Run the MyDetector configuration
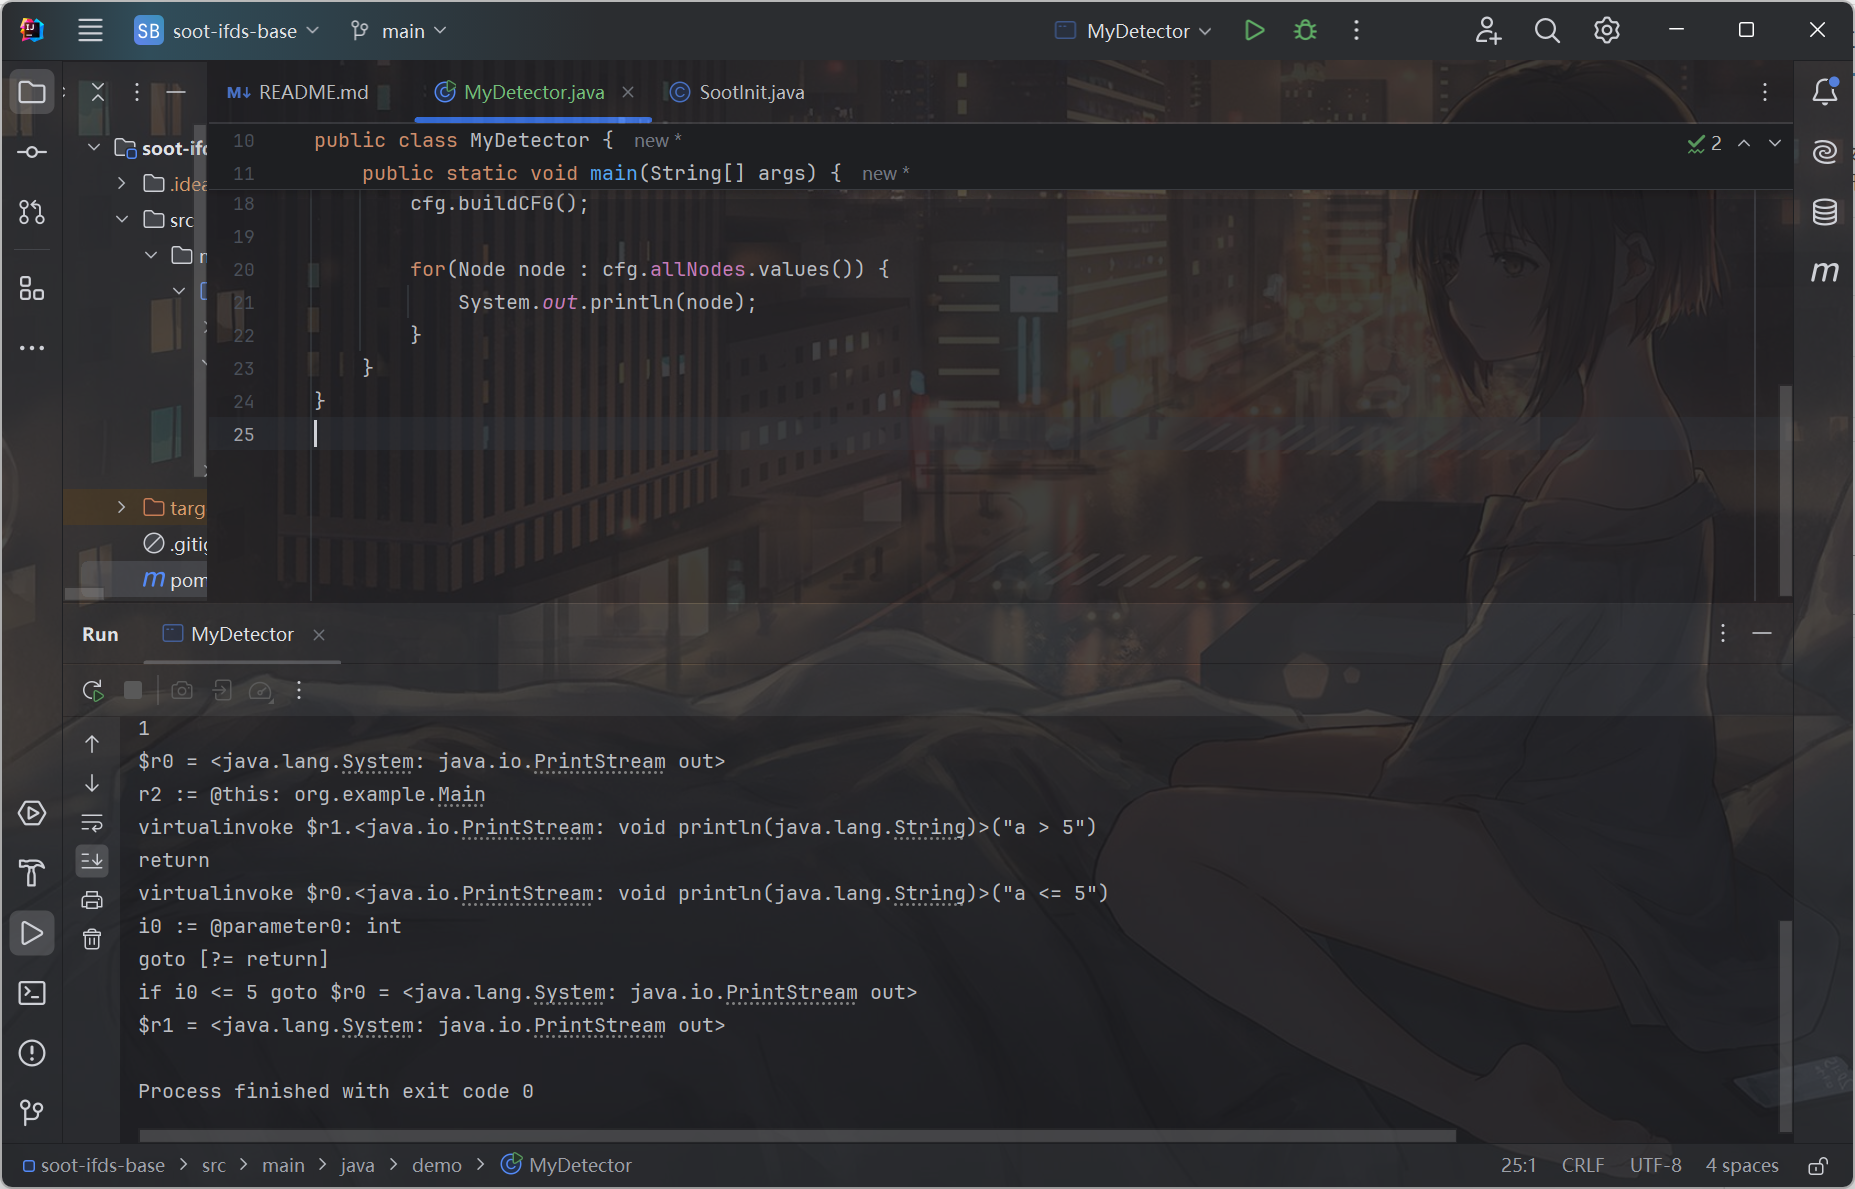 point(1254,31)
